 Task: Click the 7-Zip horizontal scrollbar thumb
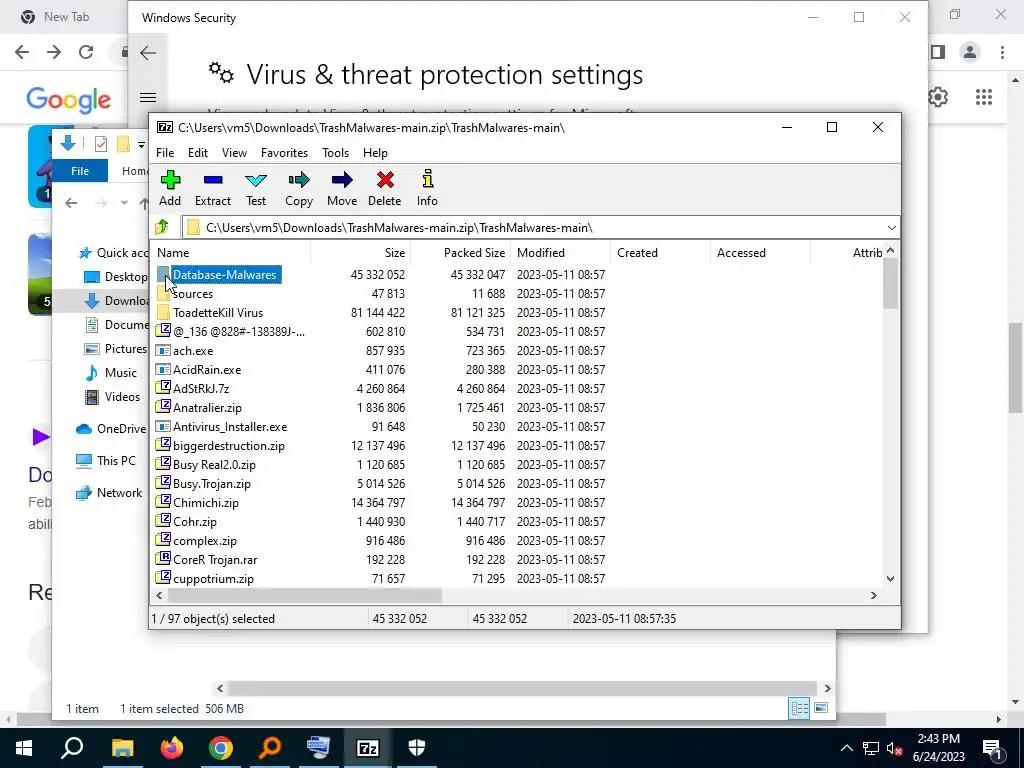[305, 596]
